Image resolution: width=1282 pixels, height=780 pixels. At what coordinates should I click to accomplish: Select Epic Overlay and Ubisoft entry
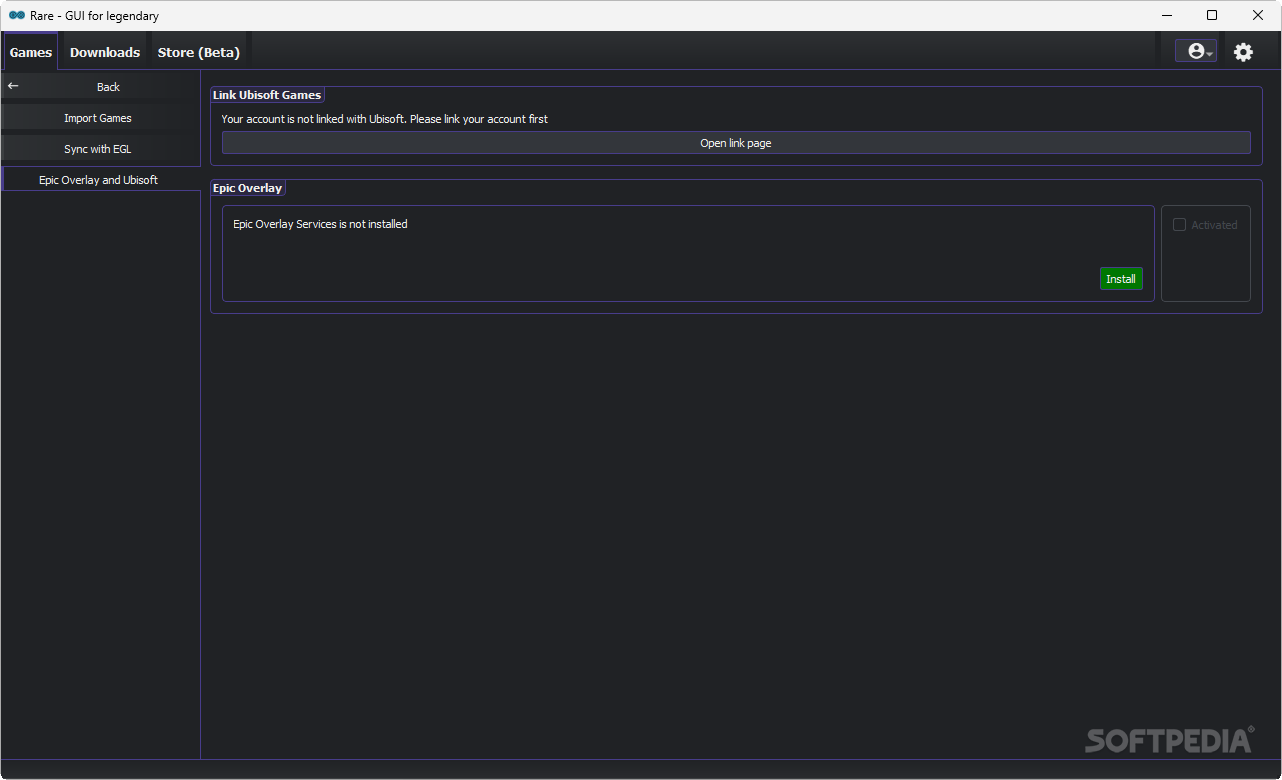pyautogui.click(x=100, y=180)
